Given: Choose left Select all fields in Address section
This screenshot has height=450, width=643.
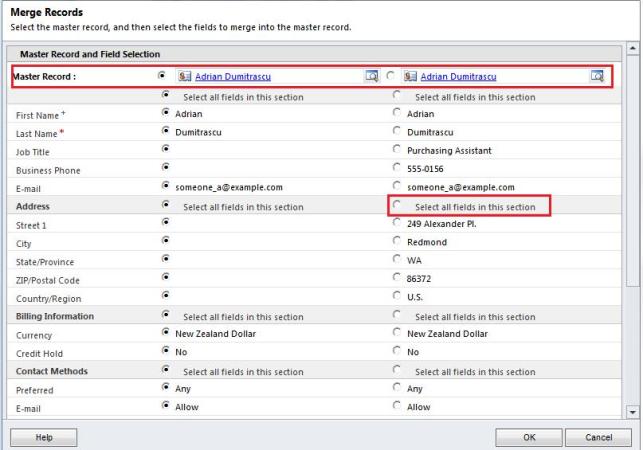Looking at the screenshot, I should (x=165, y=204).
